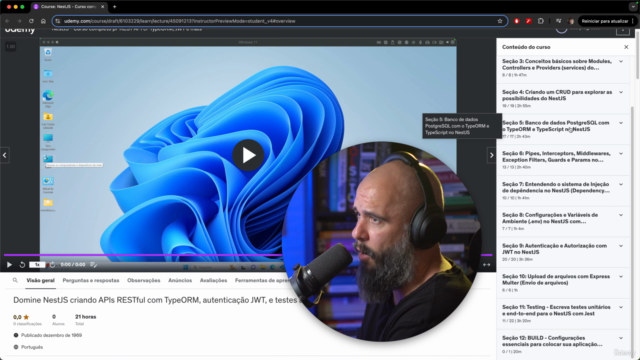Viewport: 640px width, 360px height.
Task: Expand Seção 4 Criando um CRUD chevron
Action: [x=621, y=92]
